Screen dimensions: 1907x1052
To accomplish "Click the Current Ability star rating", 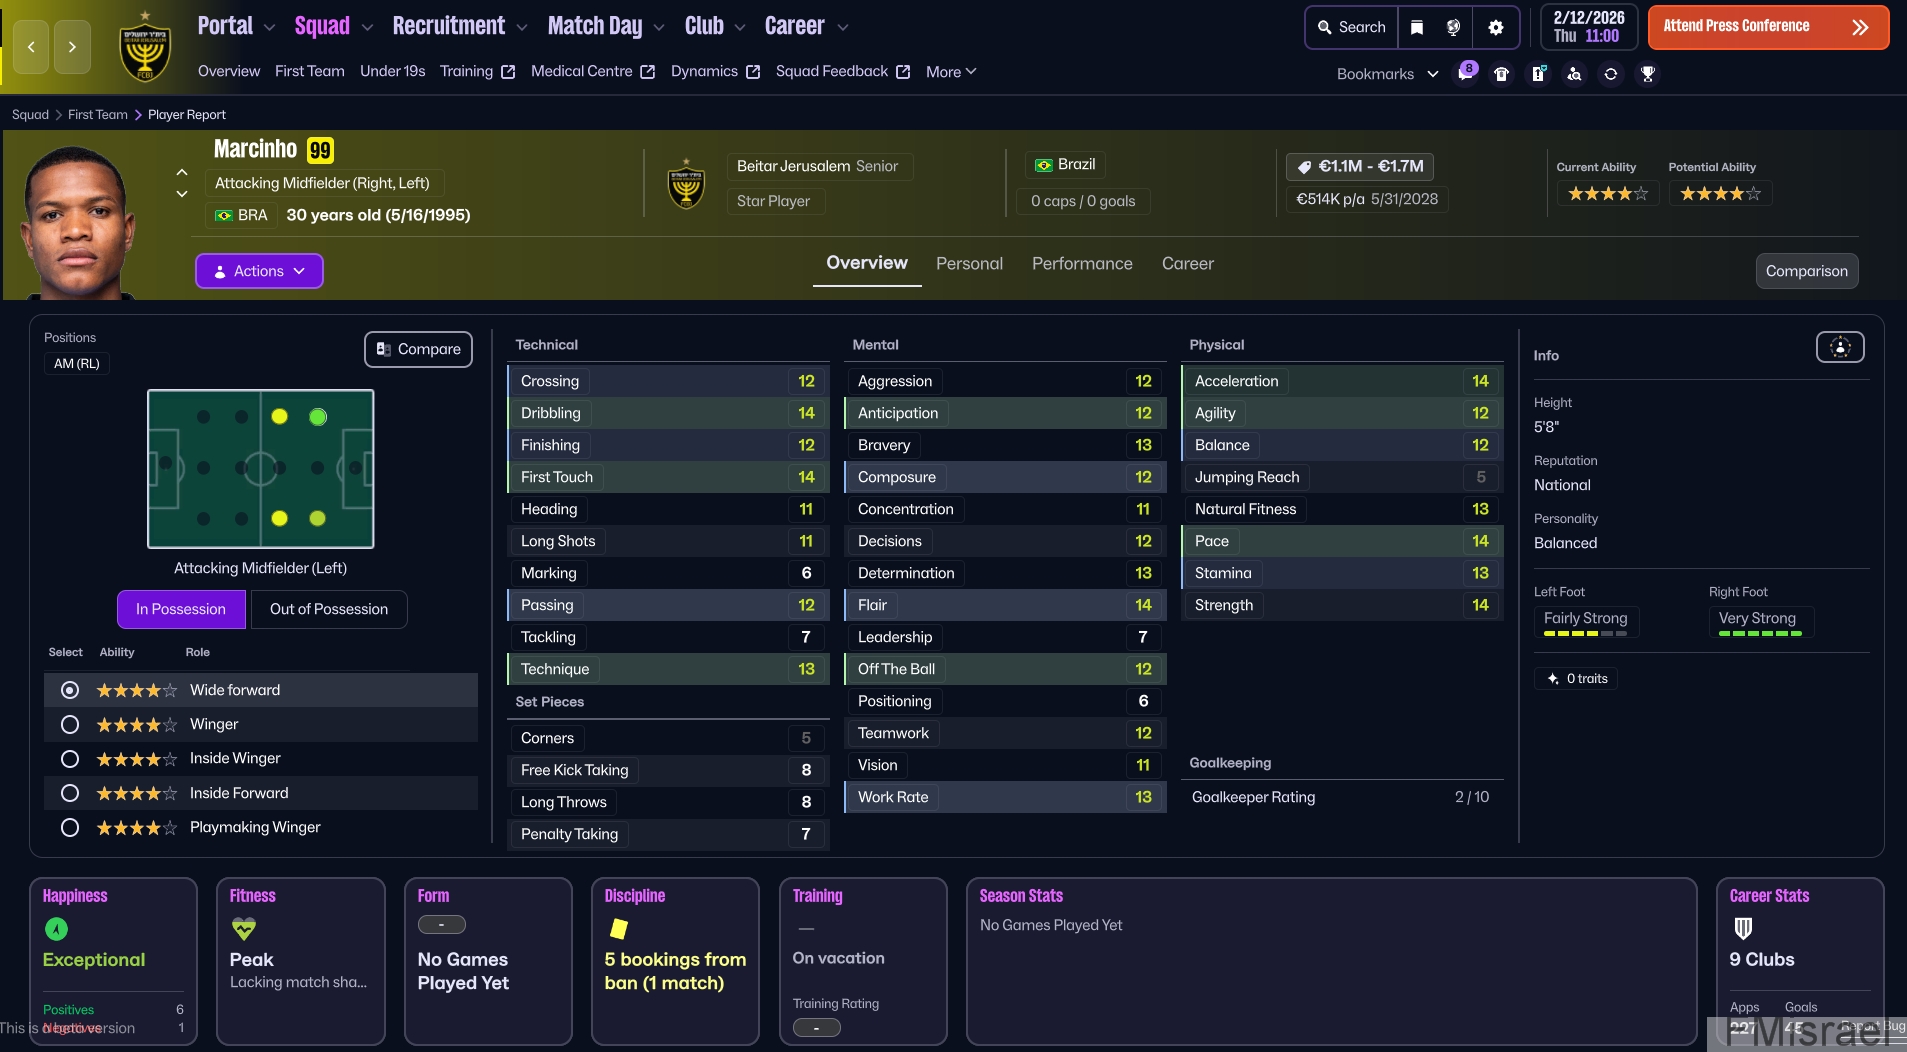I will point(1607,194).
